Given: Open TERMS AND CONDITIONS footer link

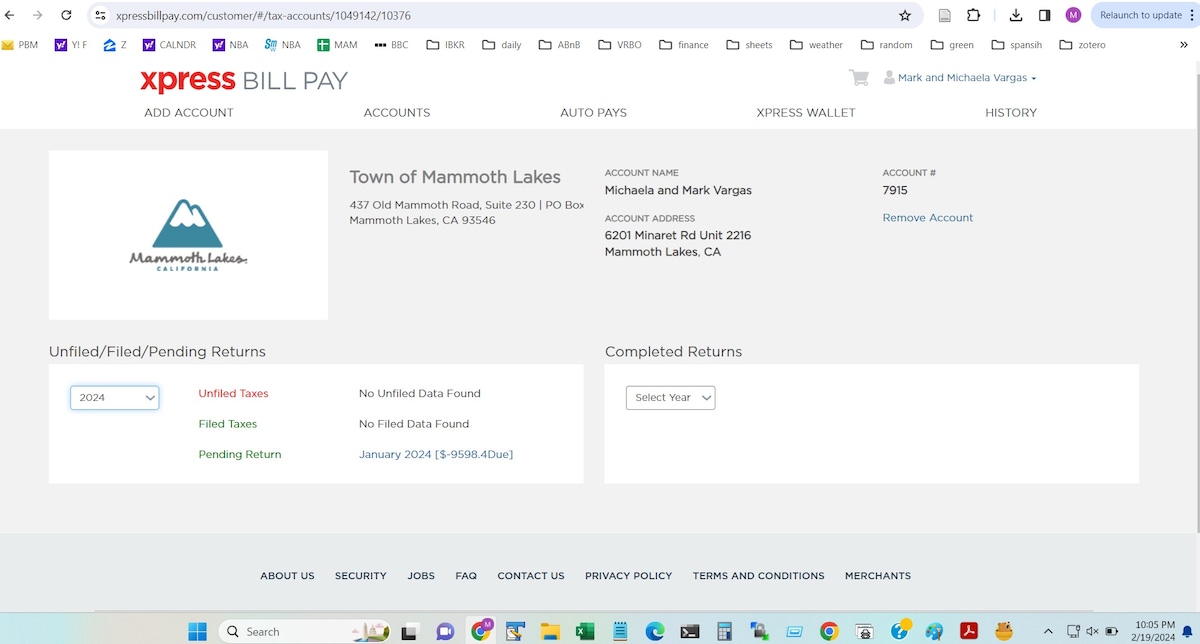Looking at the screenshot, I should point(759,576).
